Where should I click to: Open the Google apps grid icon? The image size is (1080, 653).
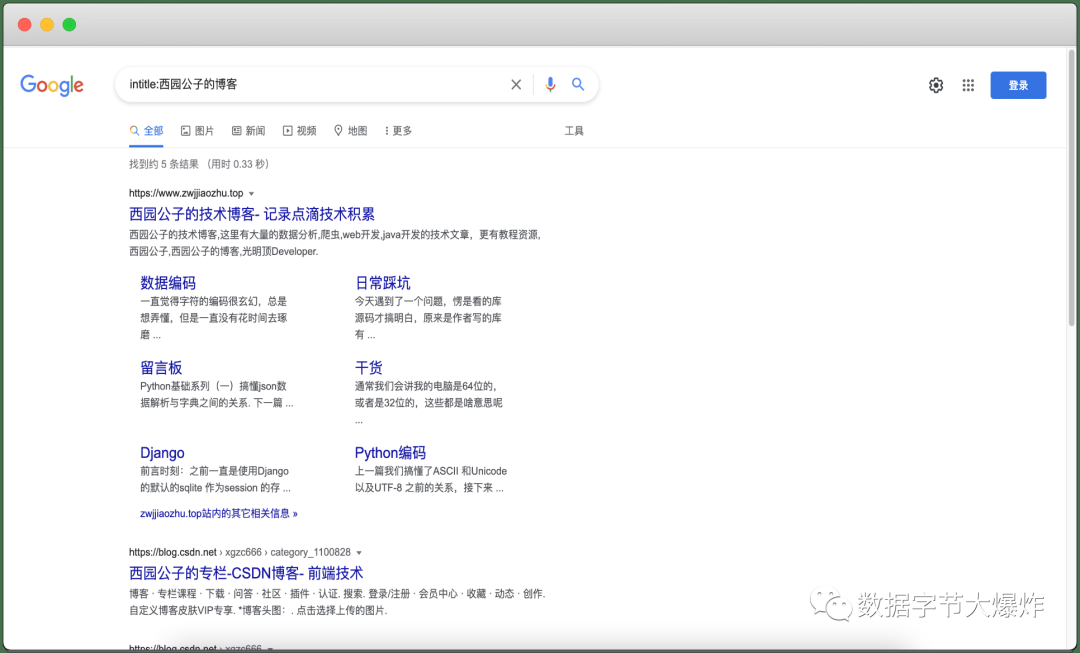968,85
